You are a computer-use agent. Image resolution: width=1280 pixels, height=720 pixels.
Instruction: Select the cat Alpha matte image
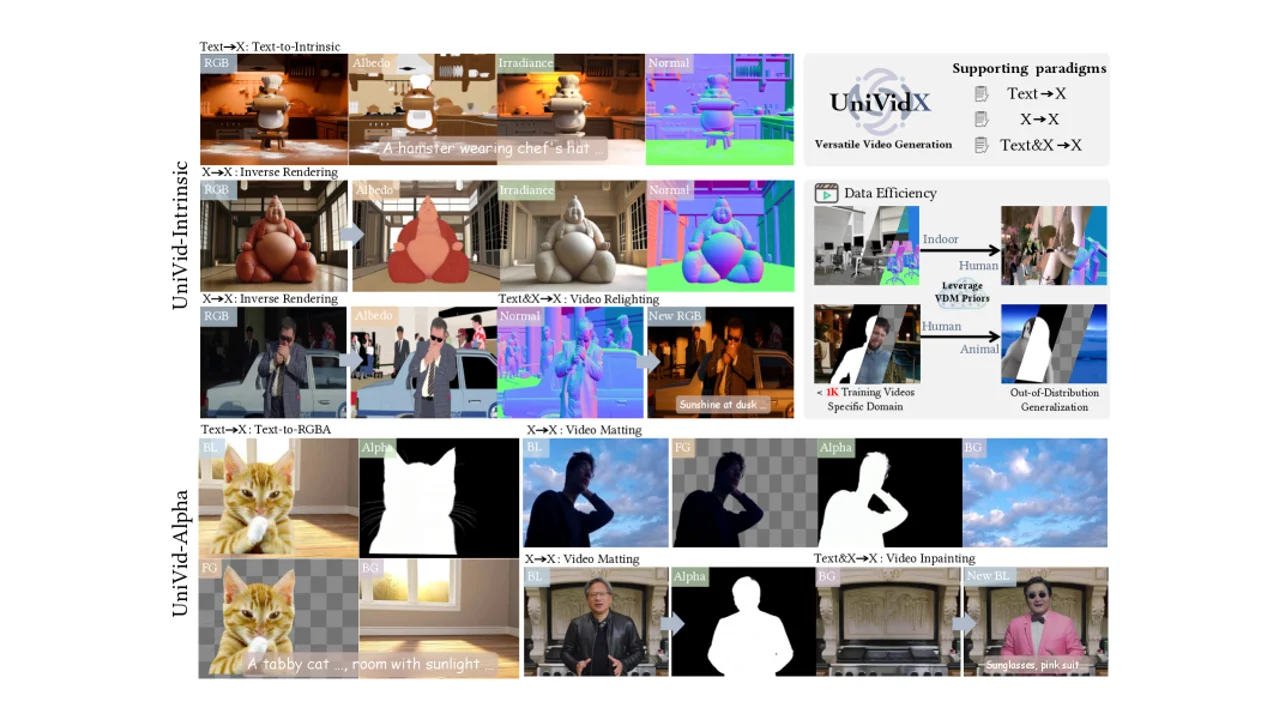[x=439, y=498]
